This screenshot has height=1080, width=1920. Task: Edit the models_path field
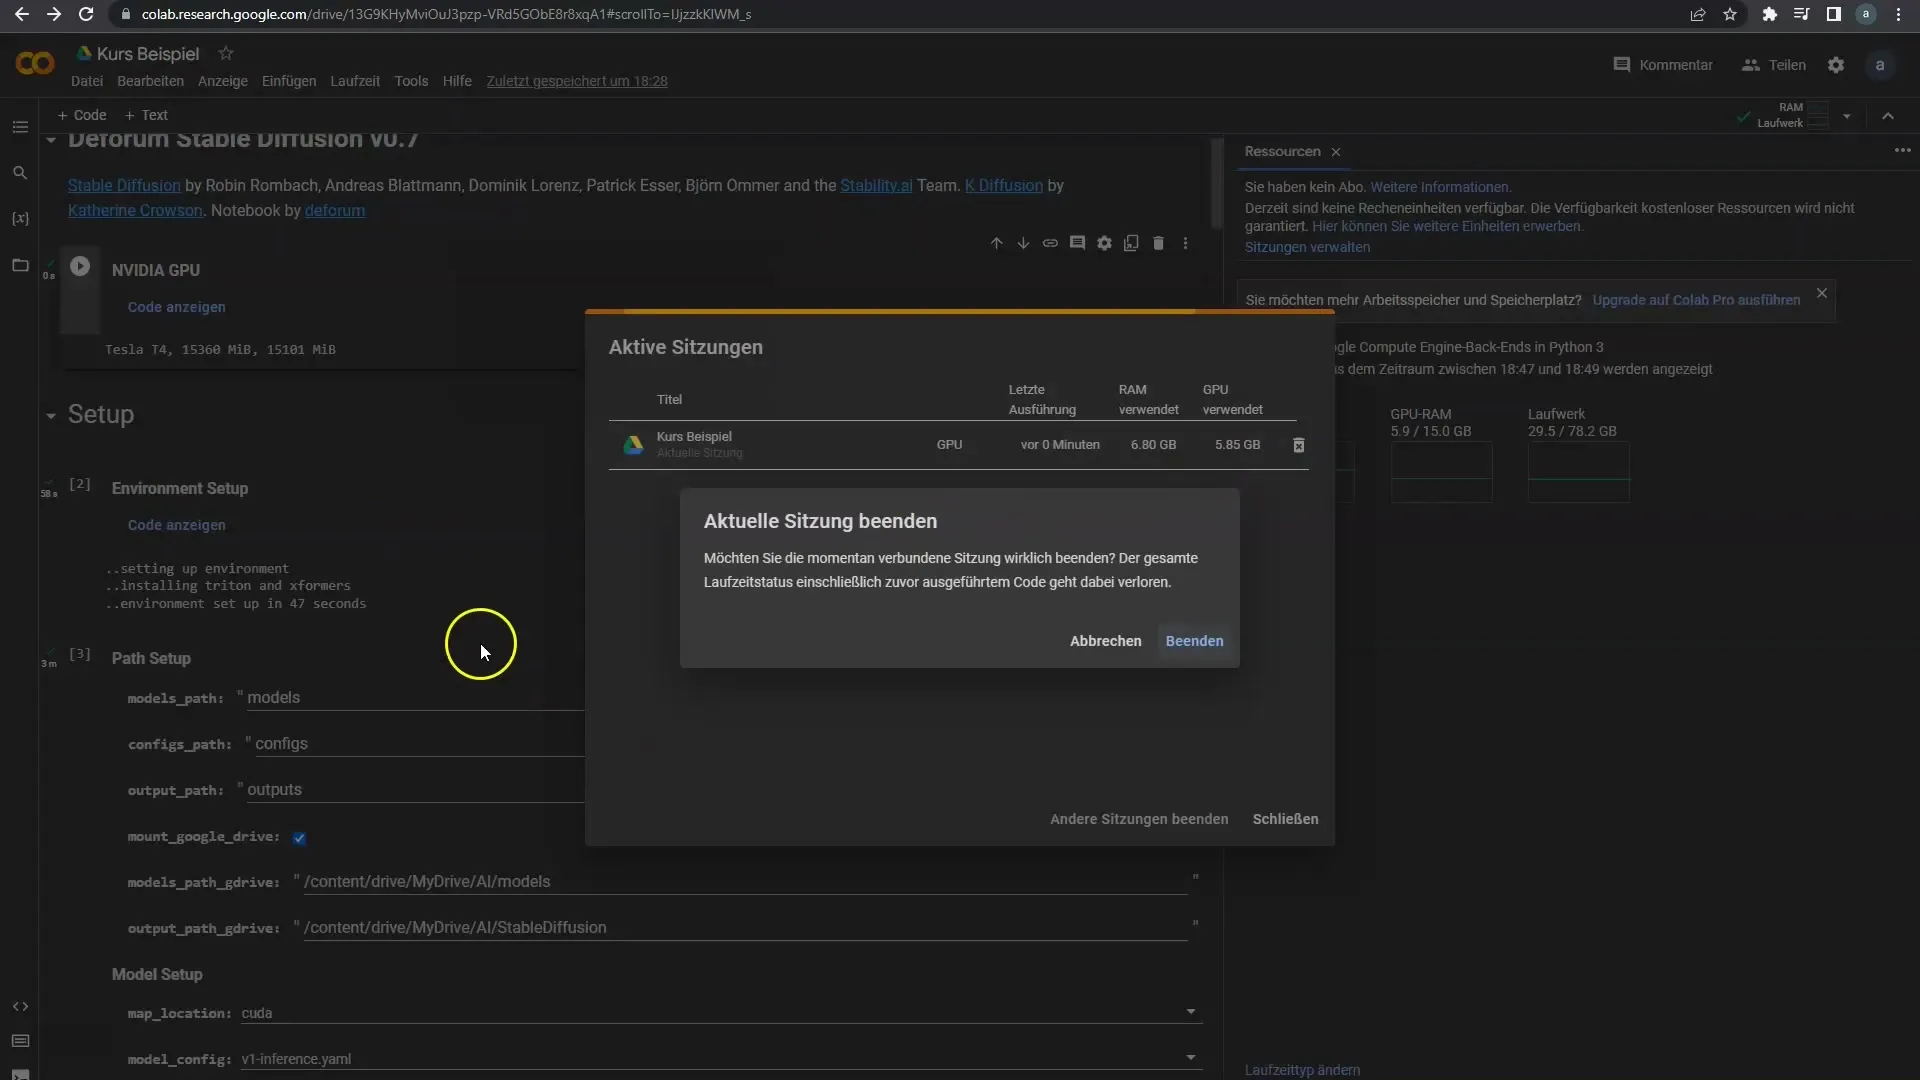[x=415, y=698]
